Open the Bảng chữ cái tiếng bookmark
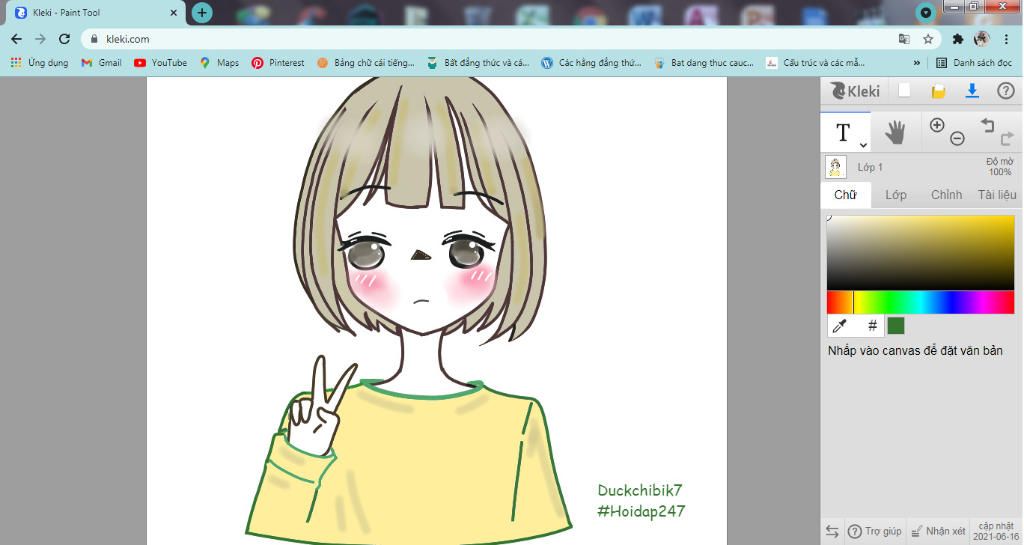Viewport: 1024px width, 545px height. [x=366, y=63]
